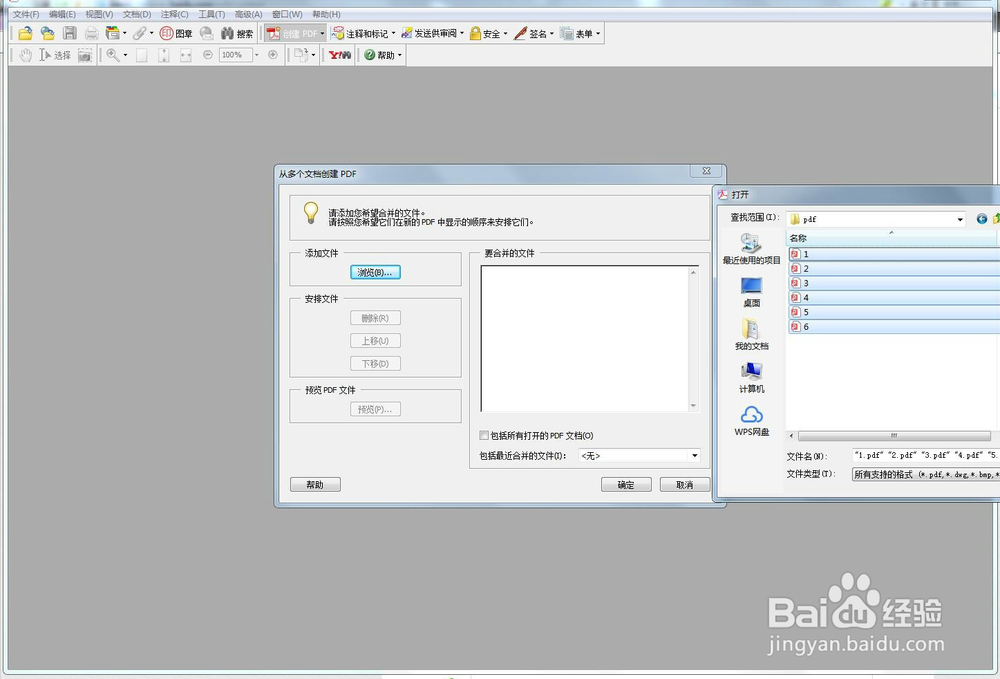This screenshot has height=679, width=1000.
Task: Click the Organizer icon in toolbar
Action: [113, 34]
